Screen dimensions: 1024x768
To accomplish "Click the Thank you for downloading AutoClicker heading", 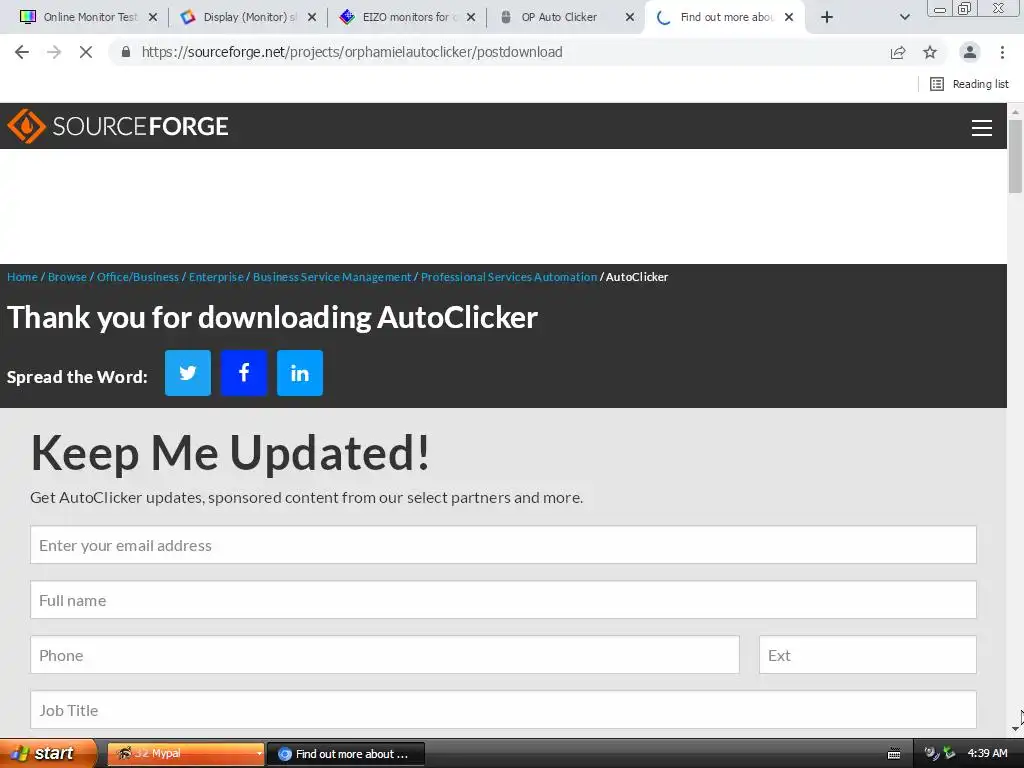I will 272,318.
